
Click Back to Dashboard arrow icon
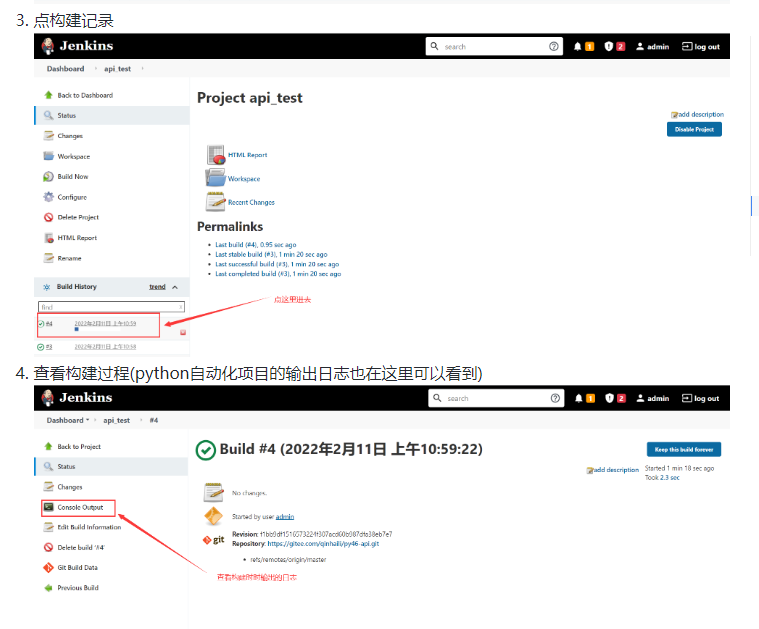48,95
